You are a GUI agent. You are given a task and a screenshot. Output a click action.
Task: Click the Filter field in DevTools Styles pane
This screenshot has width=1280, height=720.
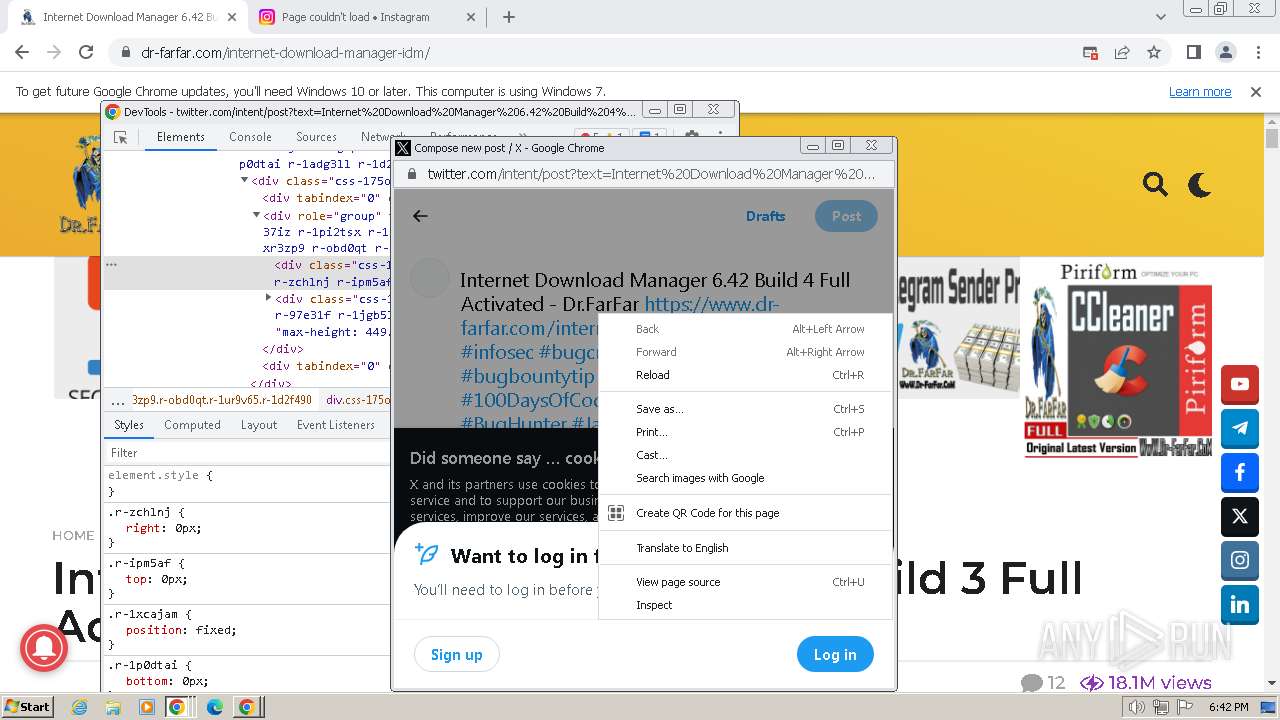tap(247, 453)
